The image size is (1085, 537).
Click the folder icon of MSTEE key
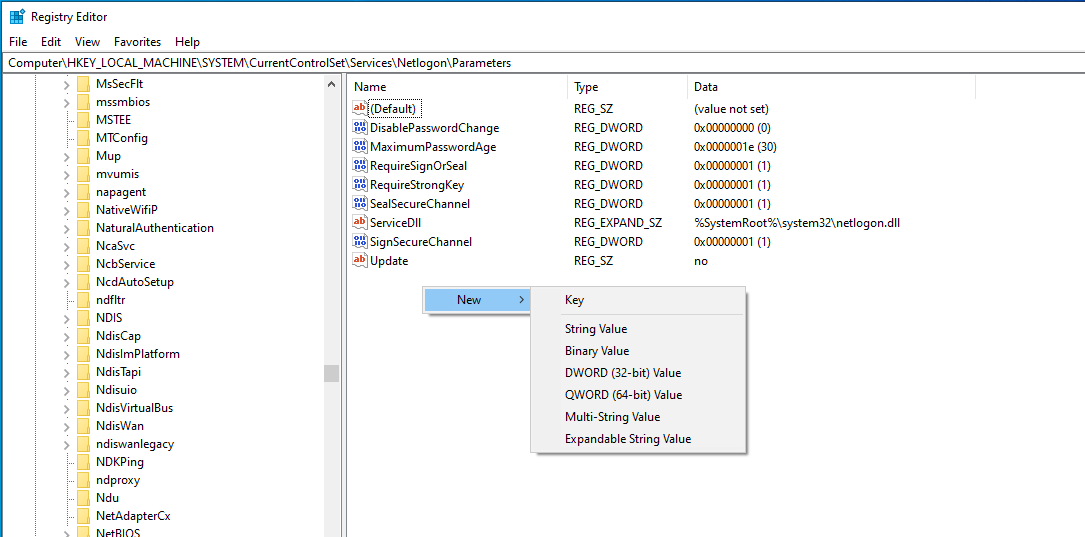pos(84,120)
